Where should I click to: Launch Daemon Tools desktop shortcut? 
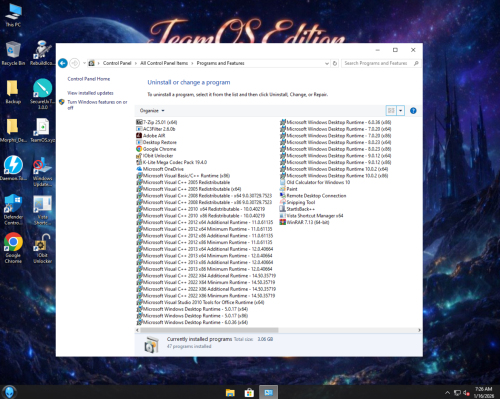[13, 168]
